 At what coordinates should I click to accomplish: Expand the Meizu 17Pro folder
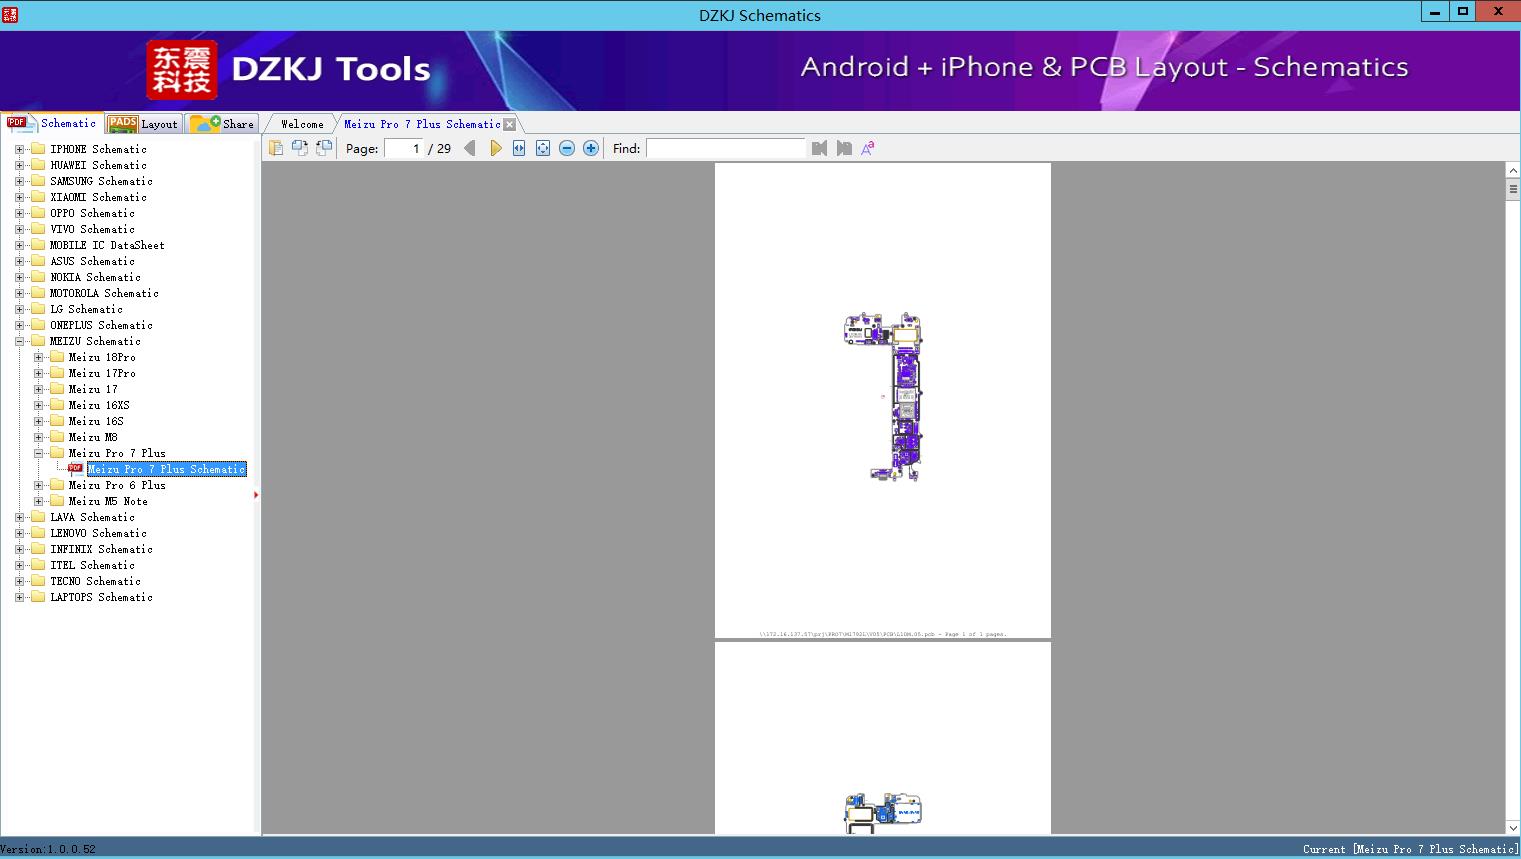coord(38,373)
